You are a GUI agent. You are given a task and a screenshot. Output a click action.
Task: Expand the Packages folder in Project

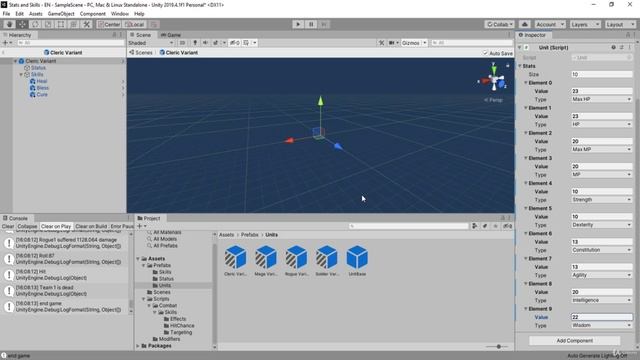(138, 346)
